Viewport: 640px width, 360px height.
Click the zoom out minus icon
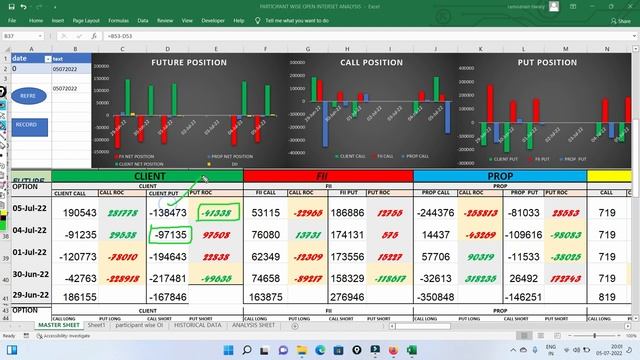570,336
